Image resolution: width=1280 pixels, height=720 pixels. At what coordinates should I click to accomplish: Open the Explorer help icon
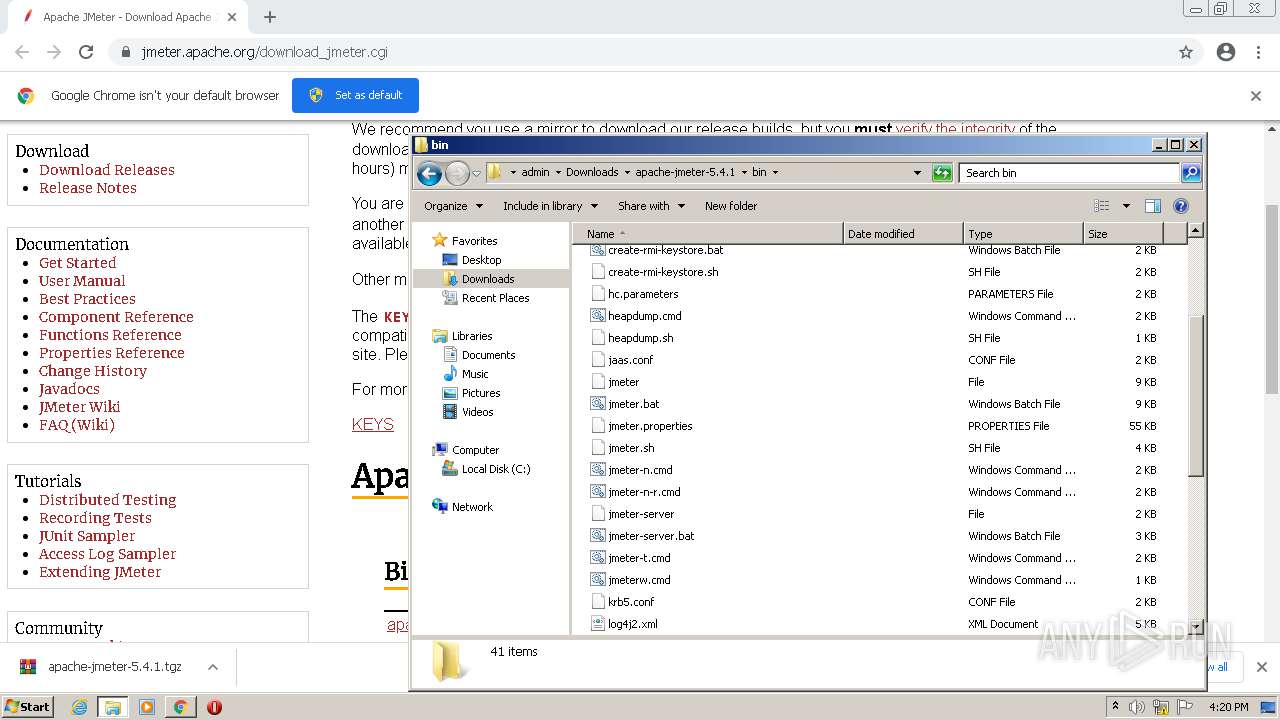[1180, 206]
